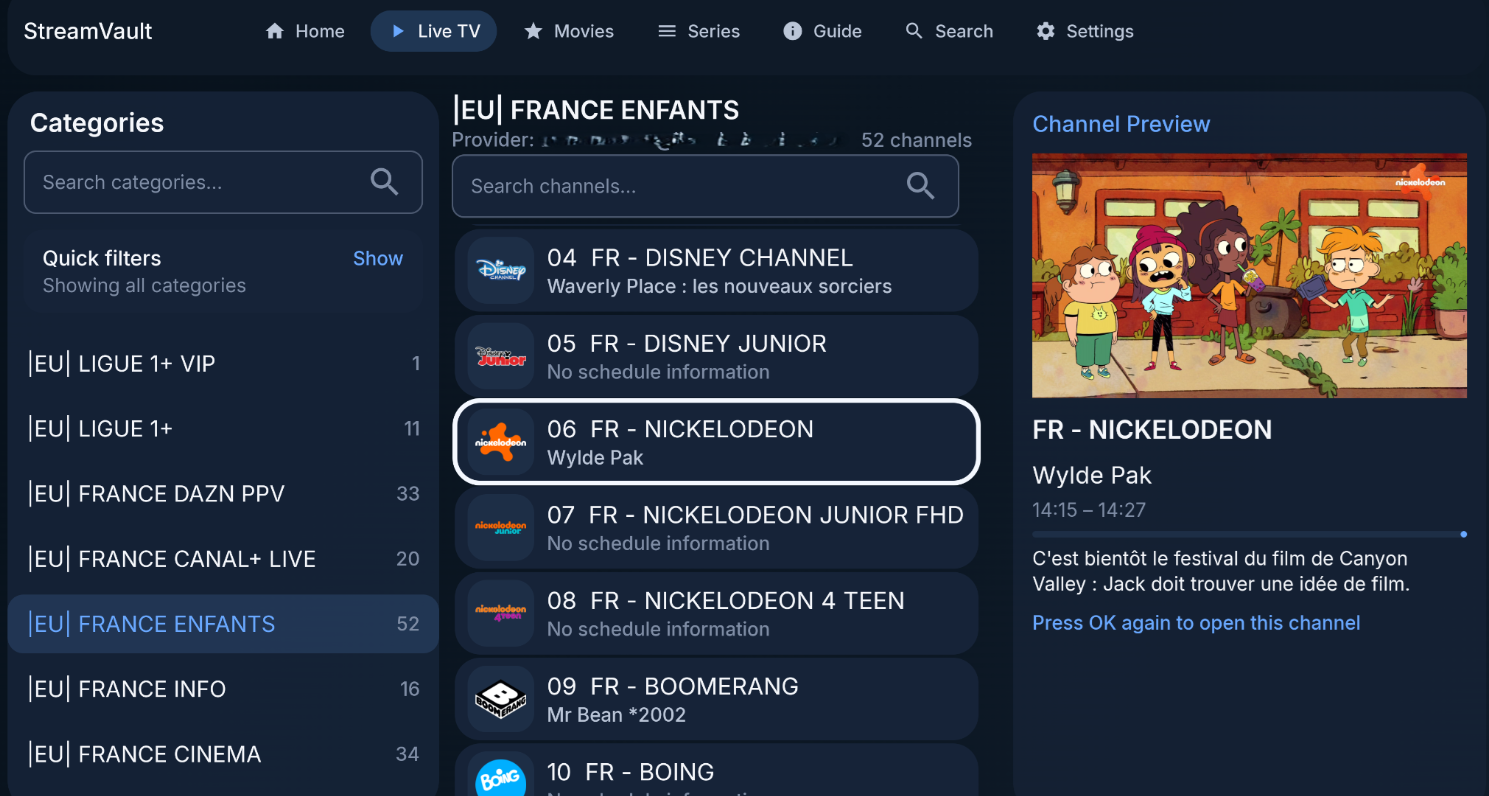The height and width of the screenshot is (796, 1489).
Task: Select channel 09 FR - BOOMERANG
Action: coord(716,699)
